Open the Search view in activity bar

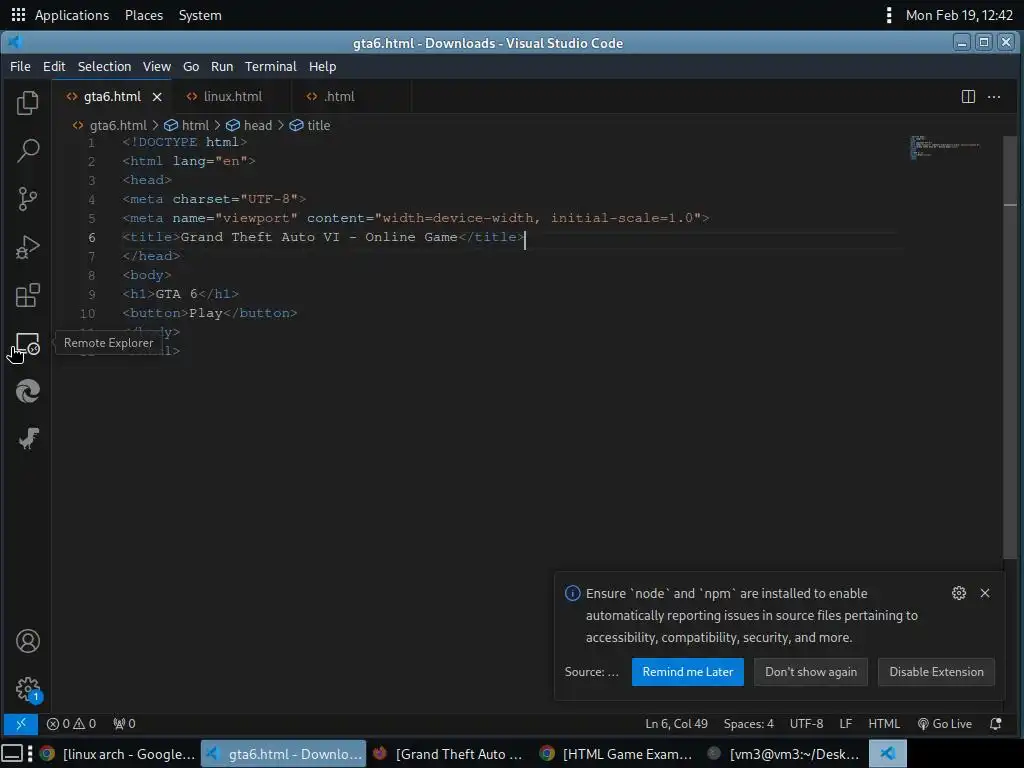pos(27,150)
